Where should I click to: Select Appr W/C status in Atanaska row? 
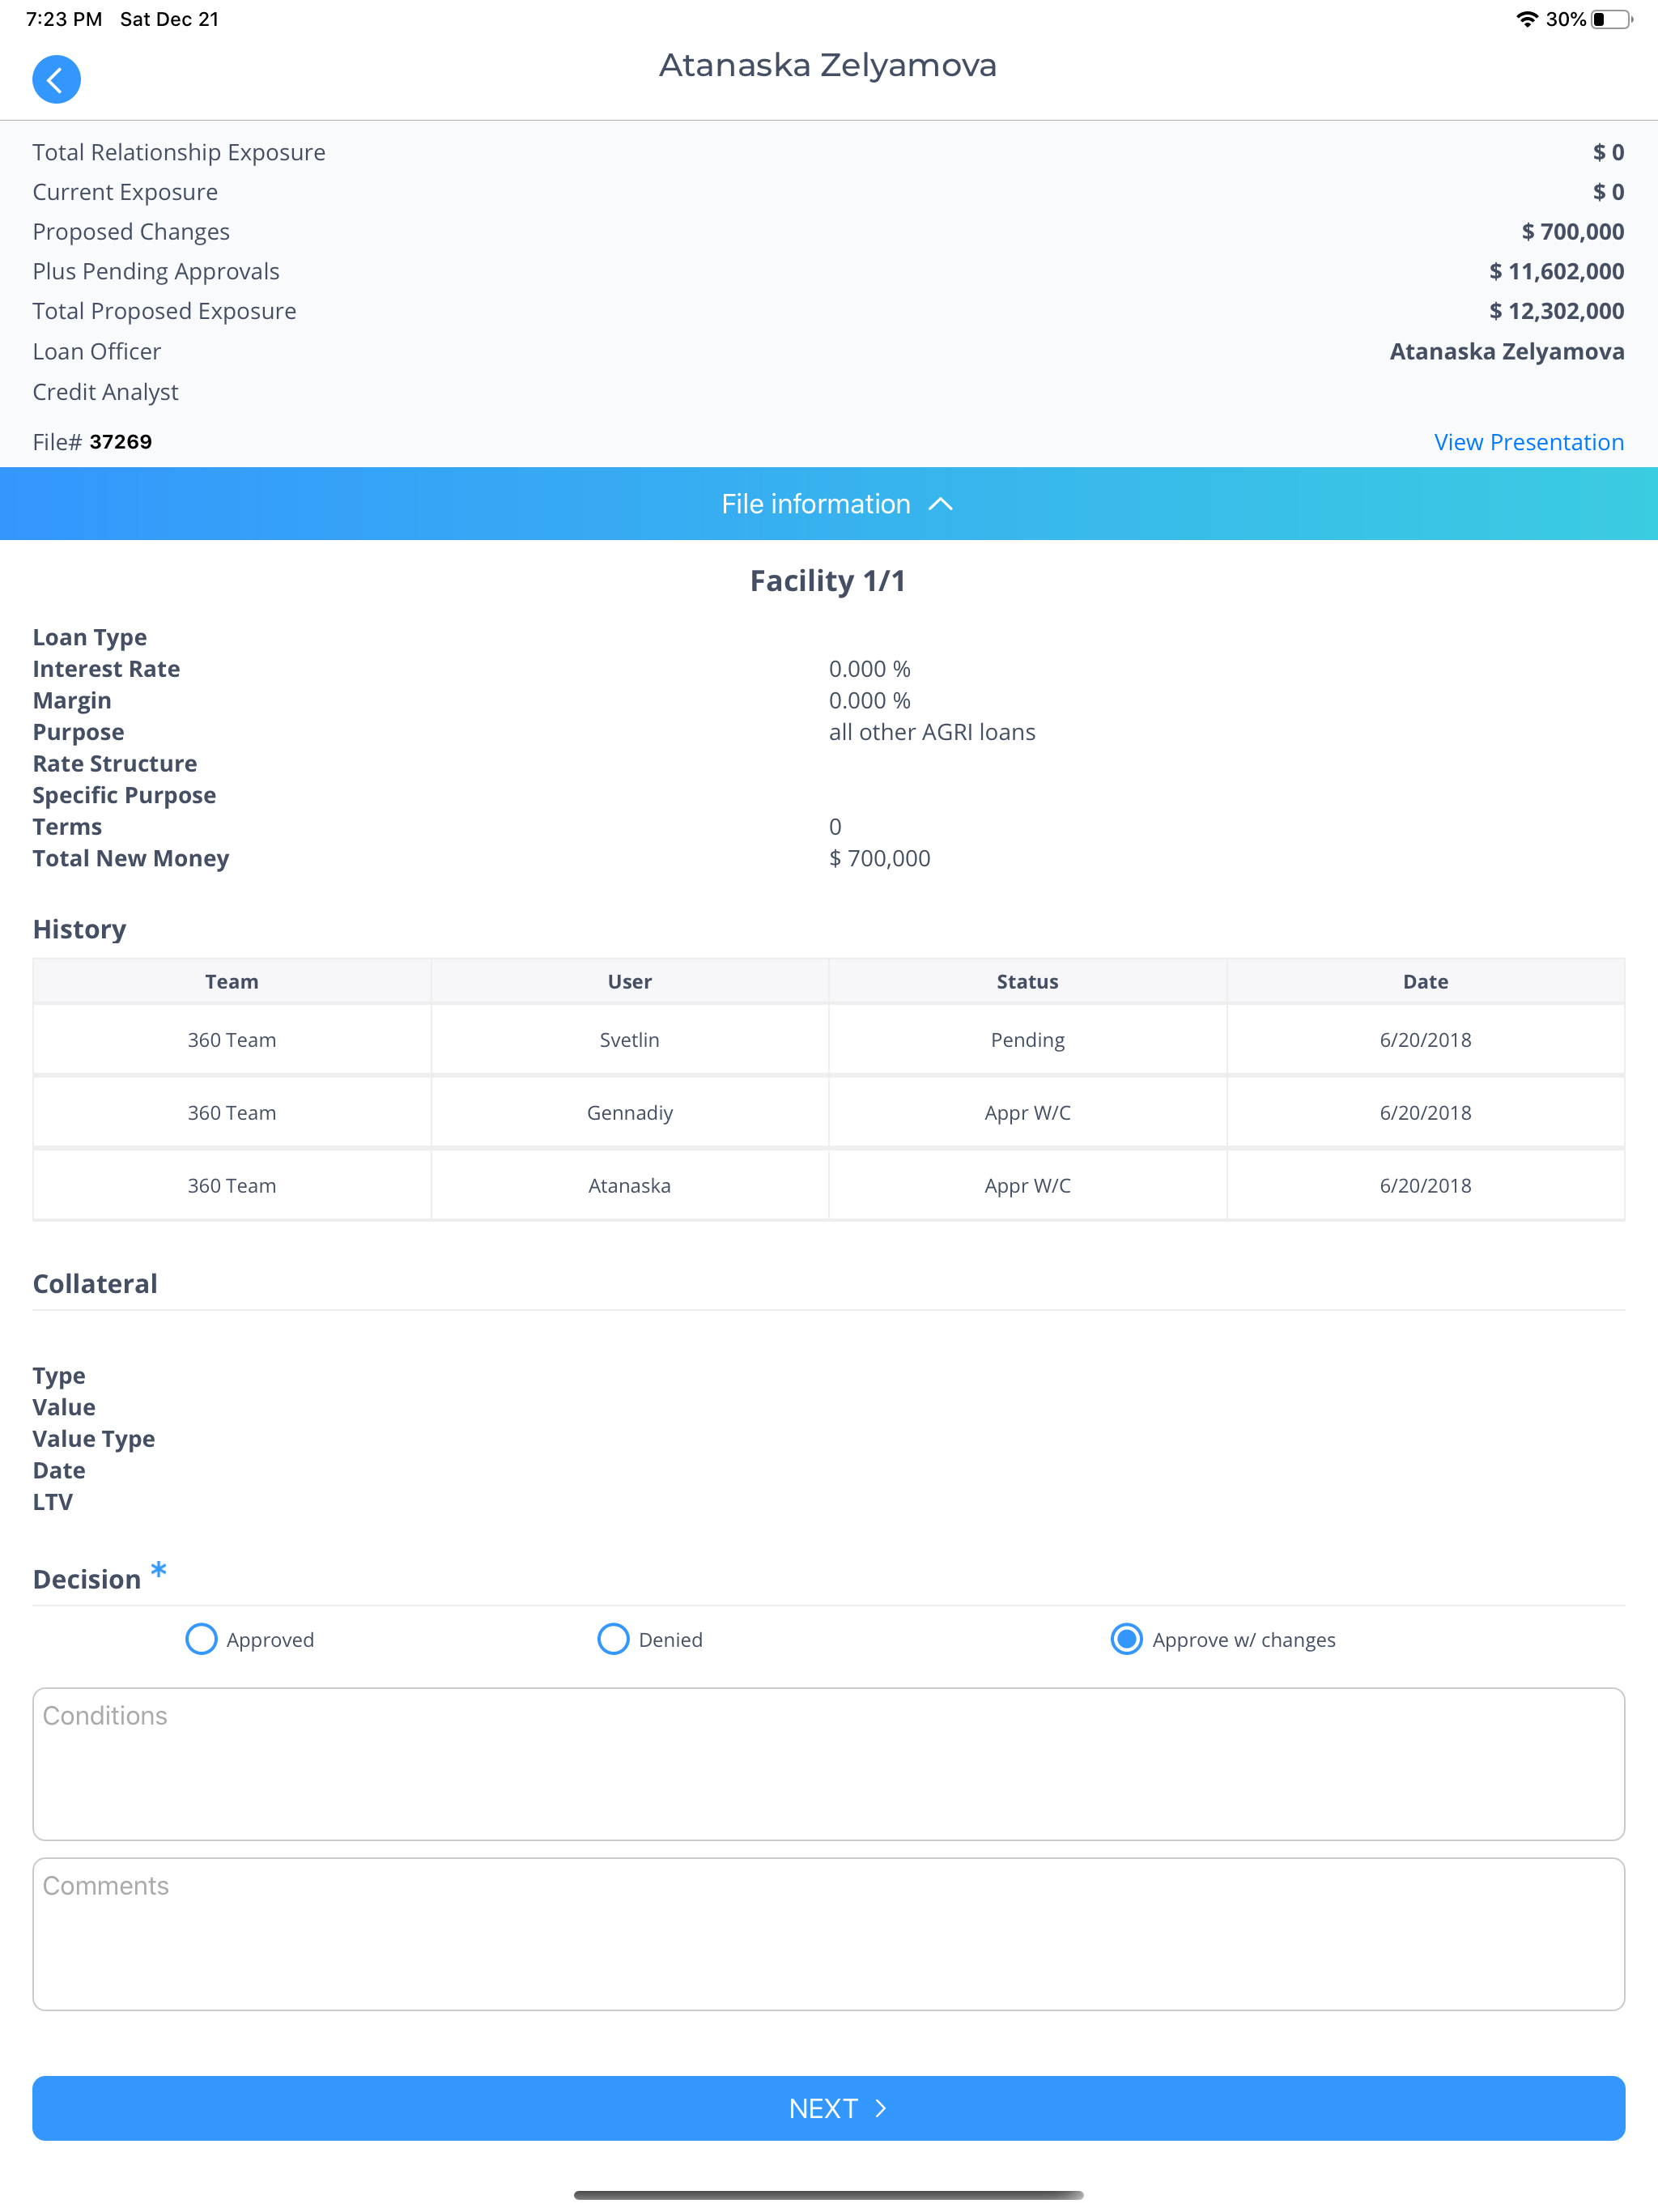coord(1028,1186)
